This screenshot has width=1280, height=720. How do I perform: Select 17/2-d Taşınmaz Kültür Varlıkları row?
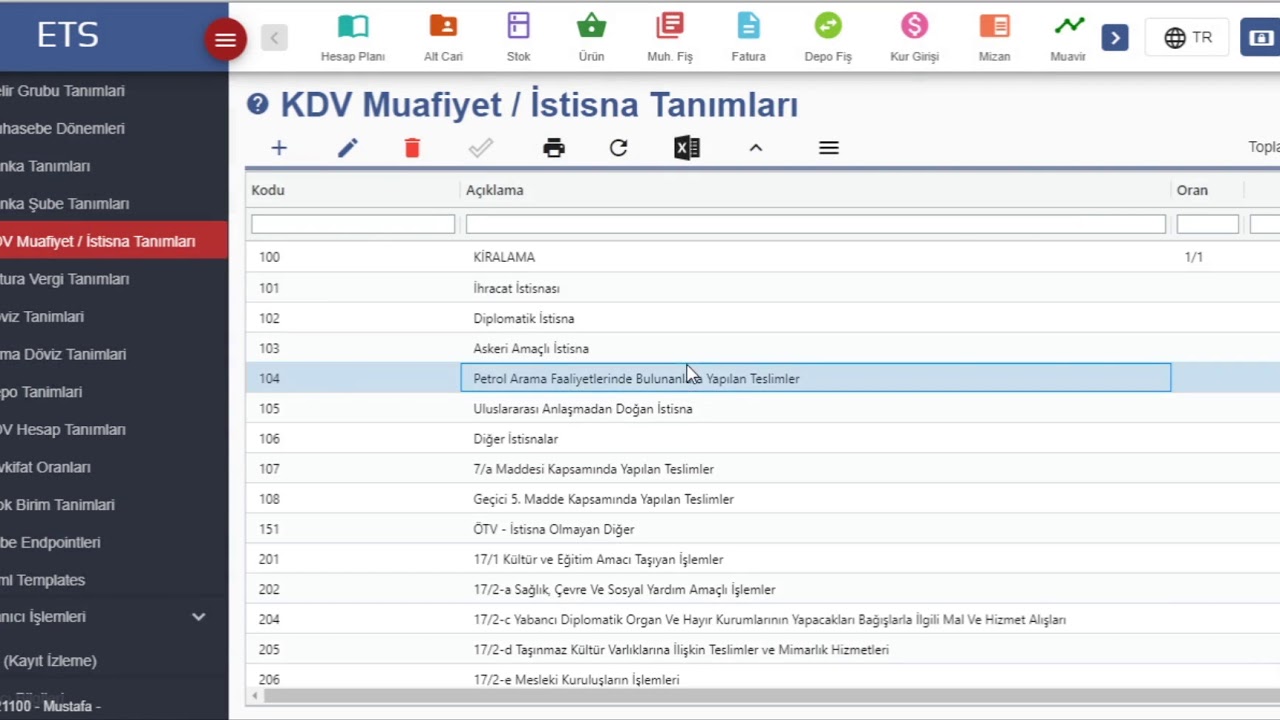[x=762, y=649]
